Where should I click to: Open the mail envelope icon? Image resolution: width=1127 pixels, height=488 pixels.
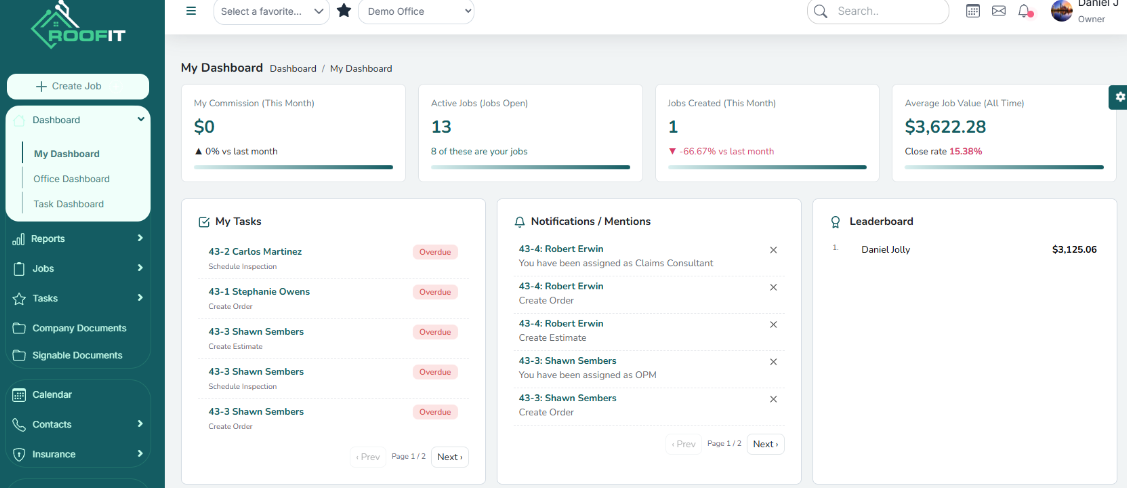[998, 11]
